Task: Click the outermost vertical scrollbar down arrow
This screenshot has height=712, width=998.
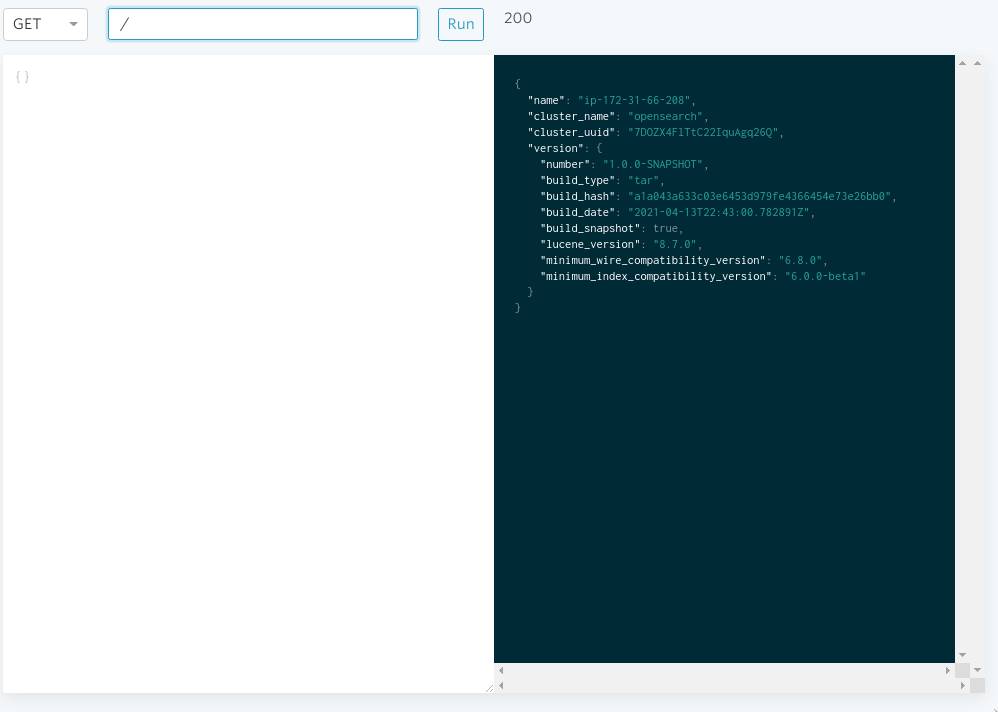Action: point(977,670)
